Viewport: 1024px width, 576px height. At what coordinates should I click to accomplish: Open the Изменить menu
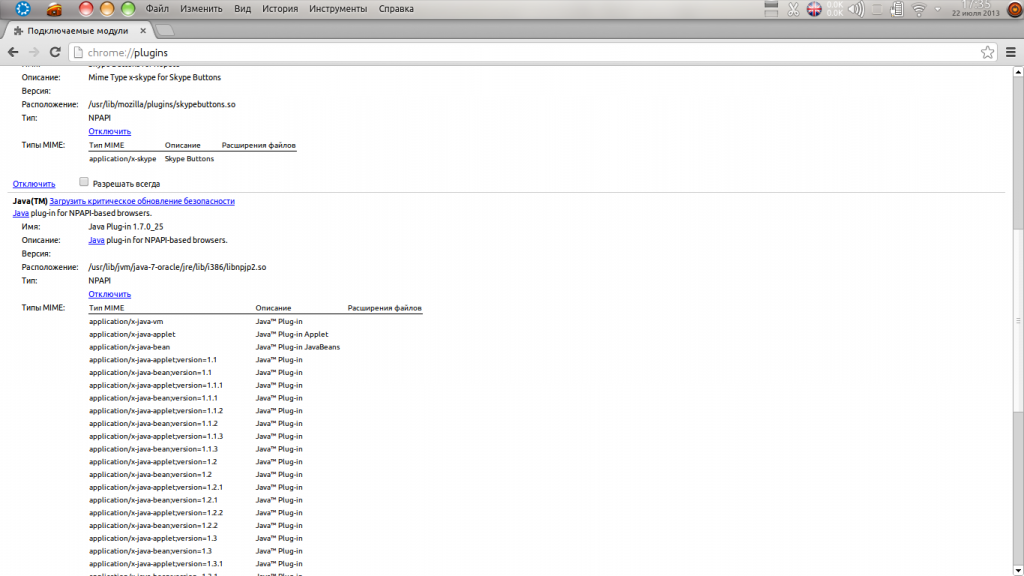point(201,8)
